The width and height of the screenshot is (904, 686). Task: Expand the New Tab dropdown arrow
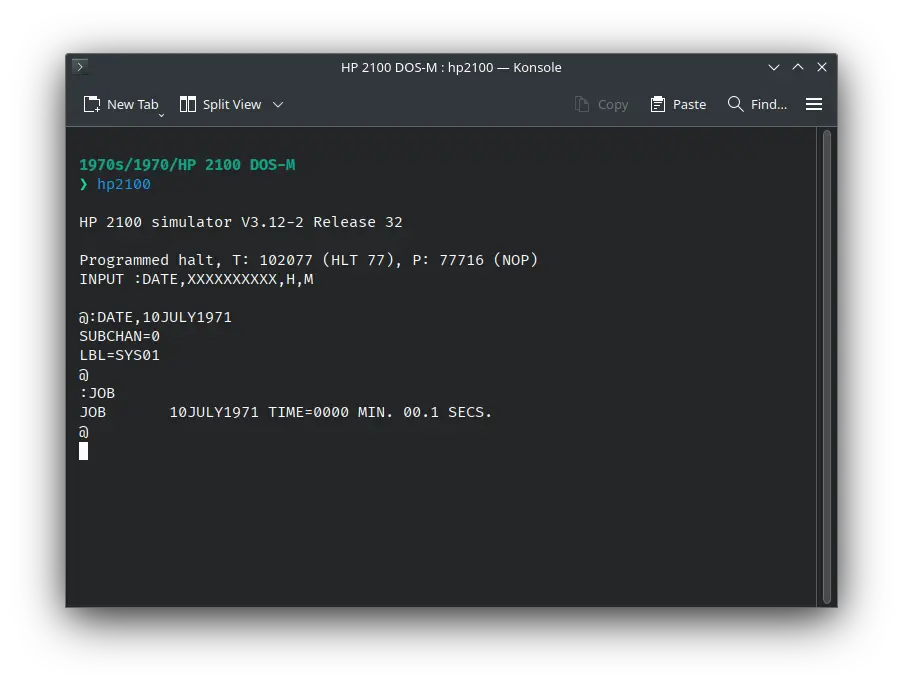161,114
